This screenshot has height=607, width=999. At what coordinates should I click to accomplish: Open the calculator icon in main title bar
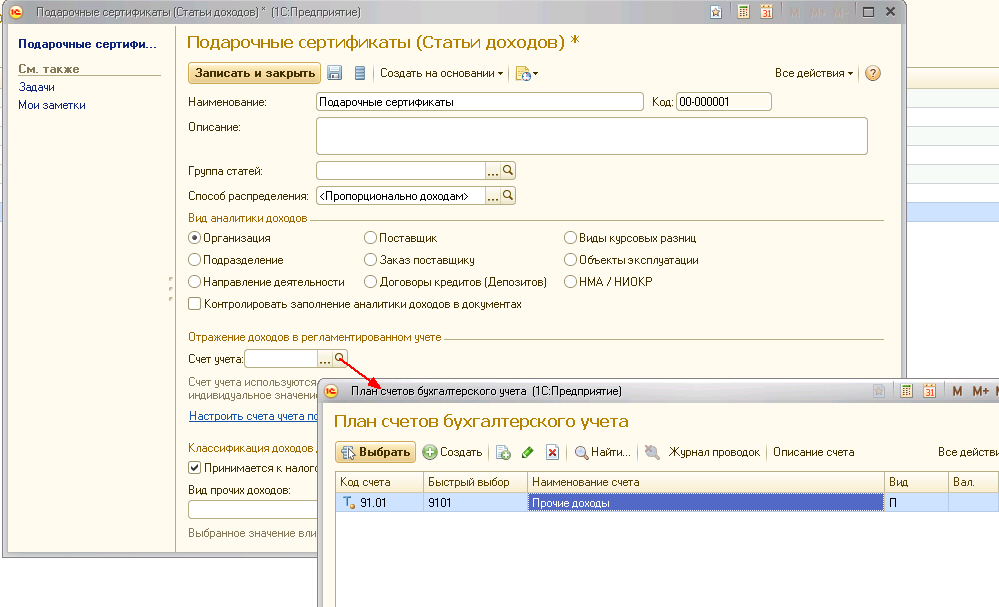[x=743, y=12]
